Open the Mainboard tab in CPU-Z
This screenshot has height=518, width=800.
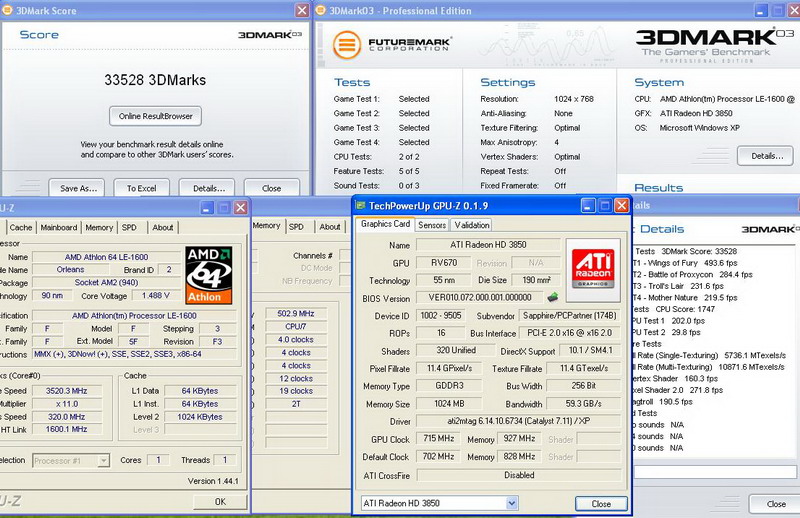pyautogui.click(x=59, y=228)
